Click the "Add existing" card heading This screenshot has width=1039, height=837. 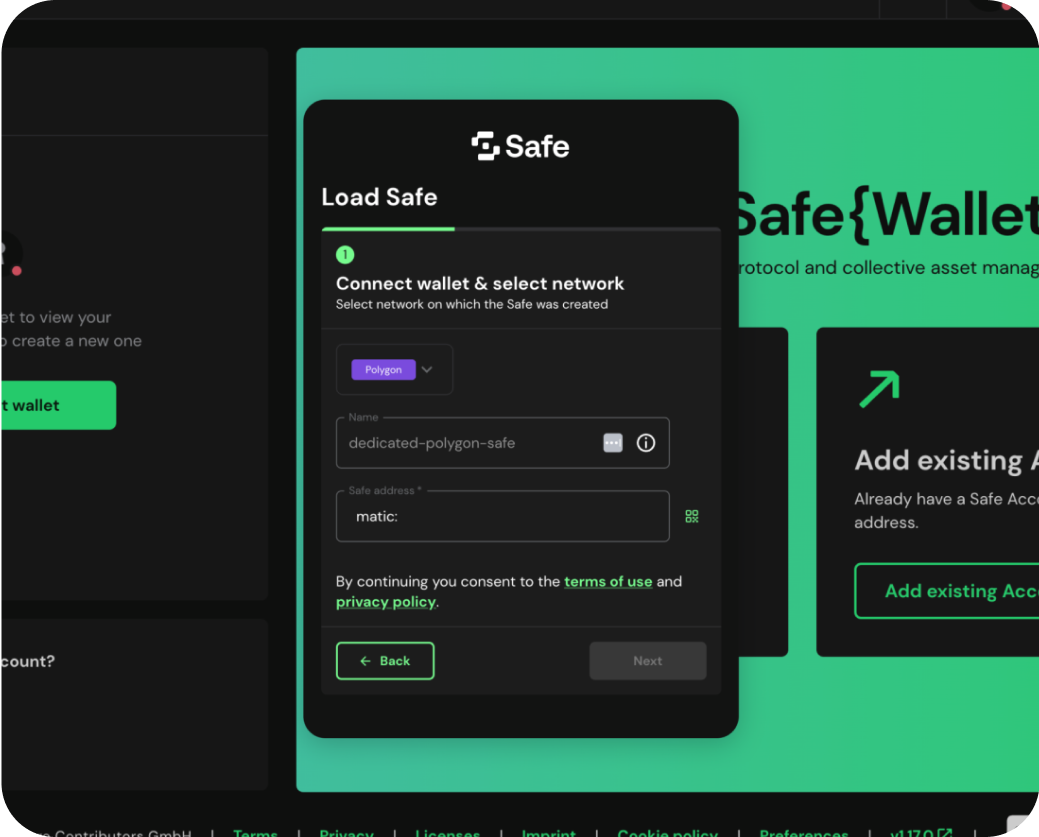click(946, 460)
